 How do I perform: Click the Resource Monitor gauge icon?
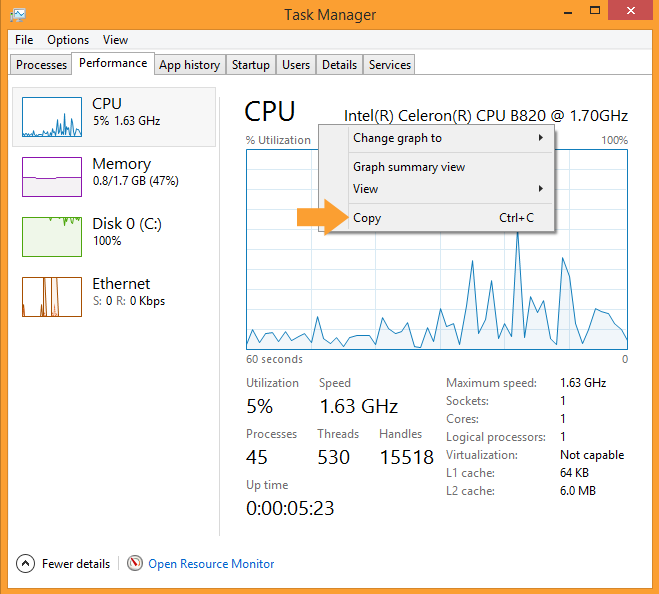(x=135, y=563)
